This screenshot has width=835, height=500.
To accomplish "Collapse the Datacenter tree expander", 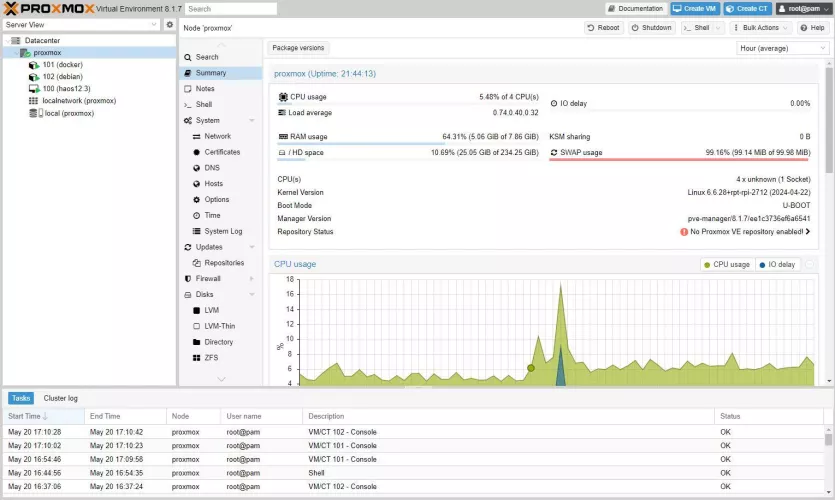I will tap(7, 40).
